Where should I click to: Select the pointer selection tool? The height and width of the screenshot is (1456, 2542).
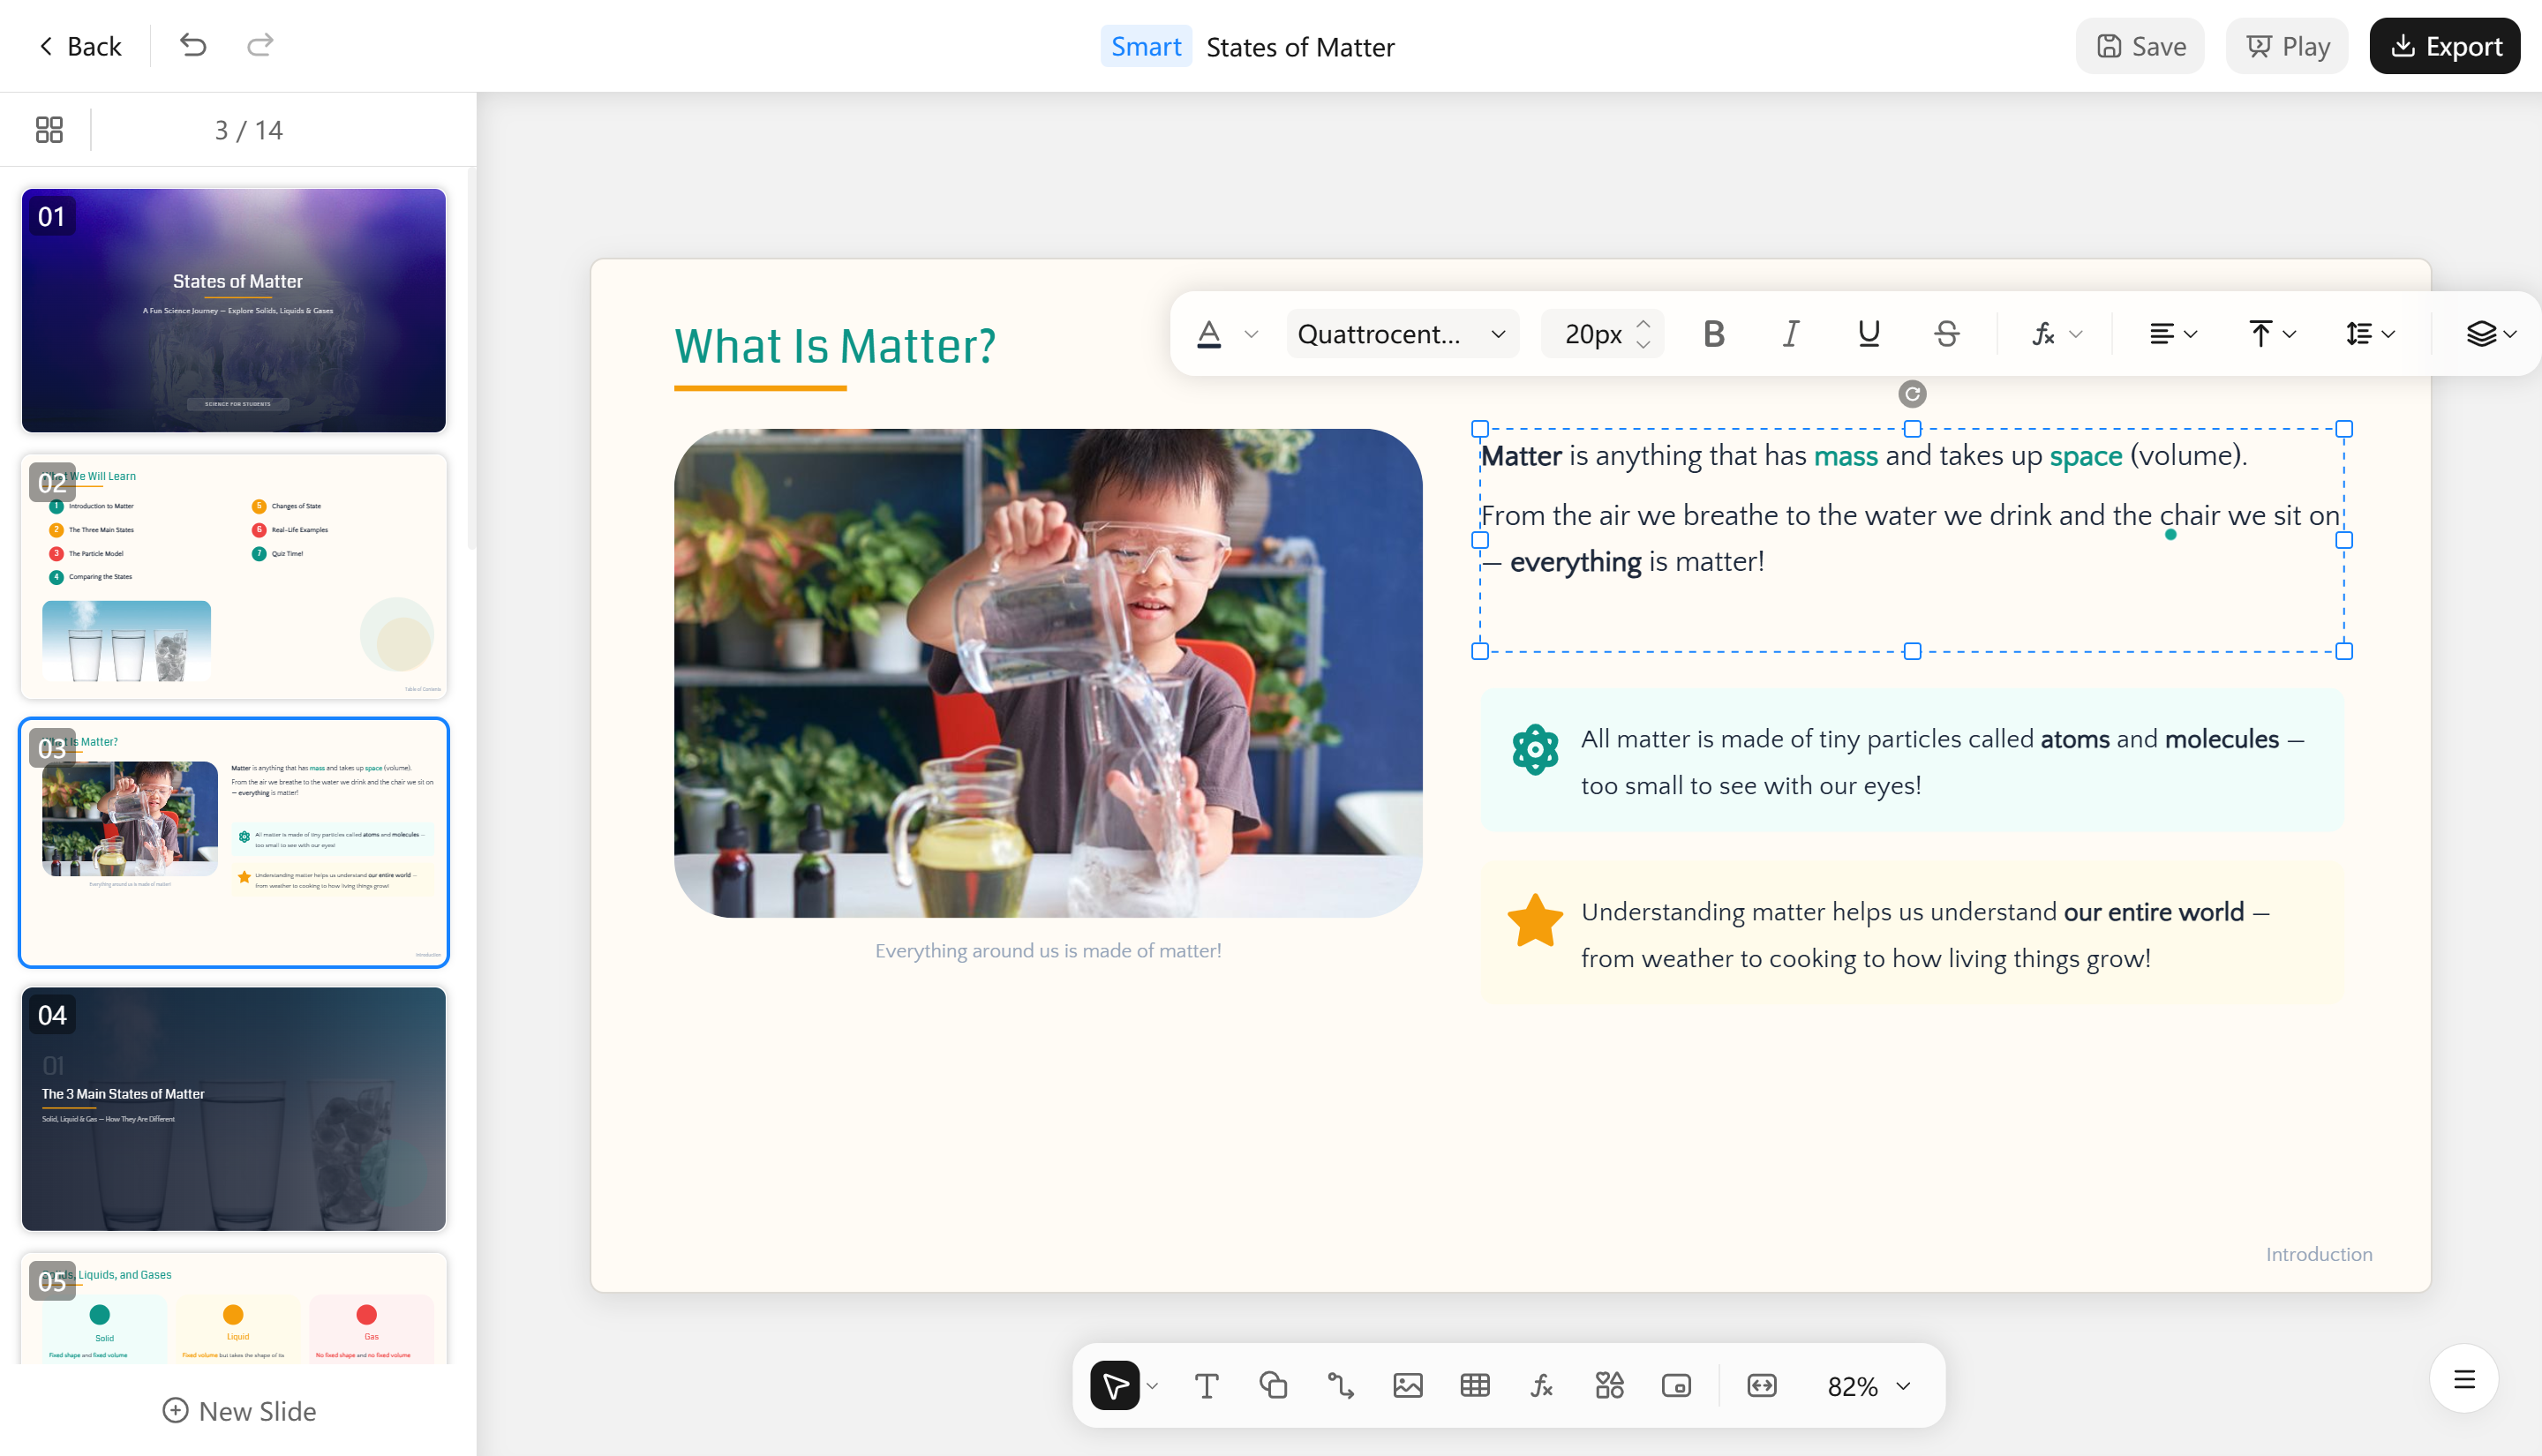coord(1115,1385)
